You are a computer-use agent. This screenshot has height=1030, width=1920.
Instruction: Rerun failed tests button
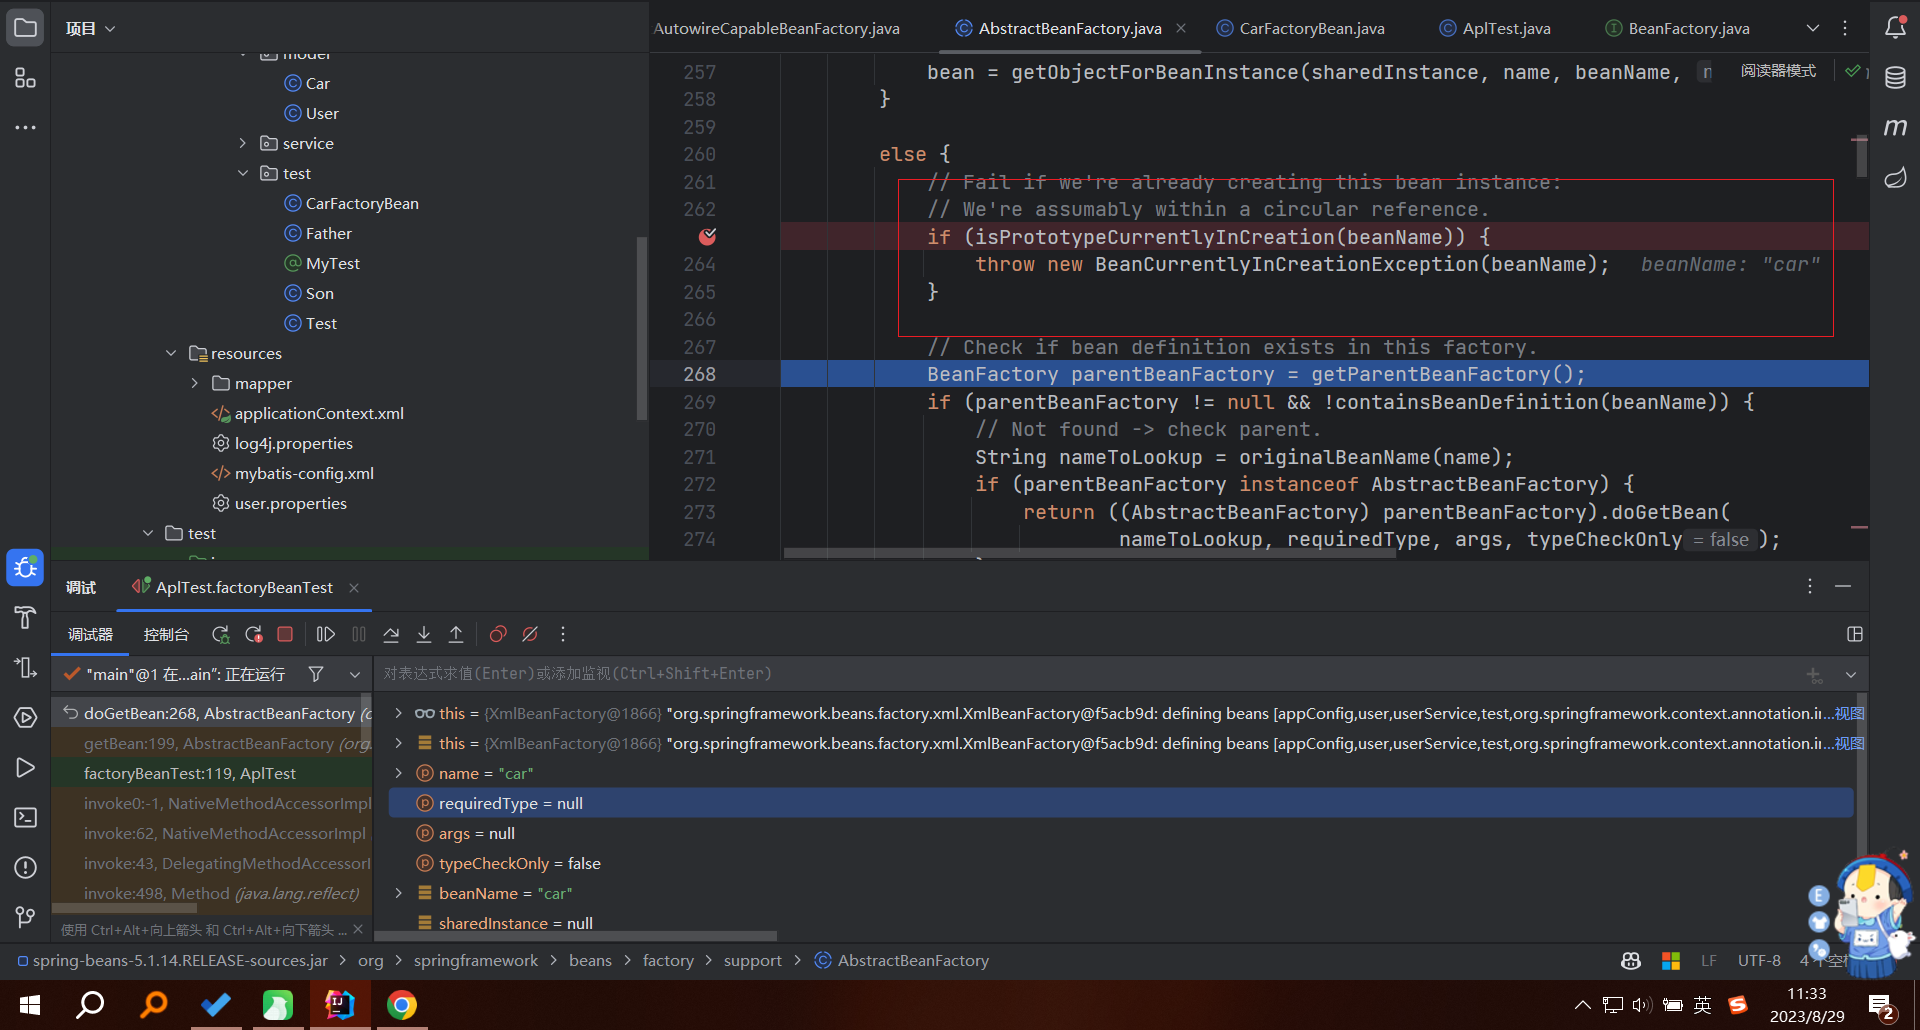(253, 634)
